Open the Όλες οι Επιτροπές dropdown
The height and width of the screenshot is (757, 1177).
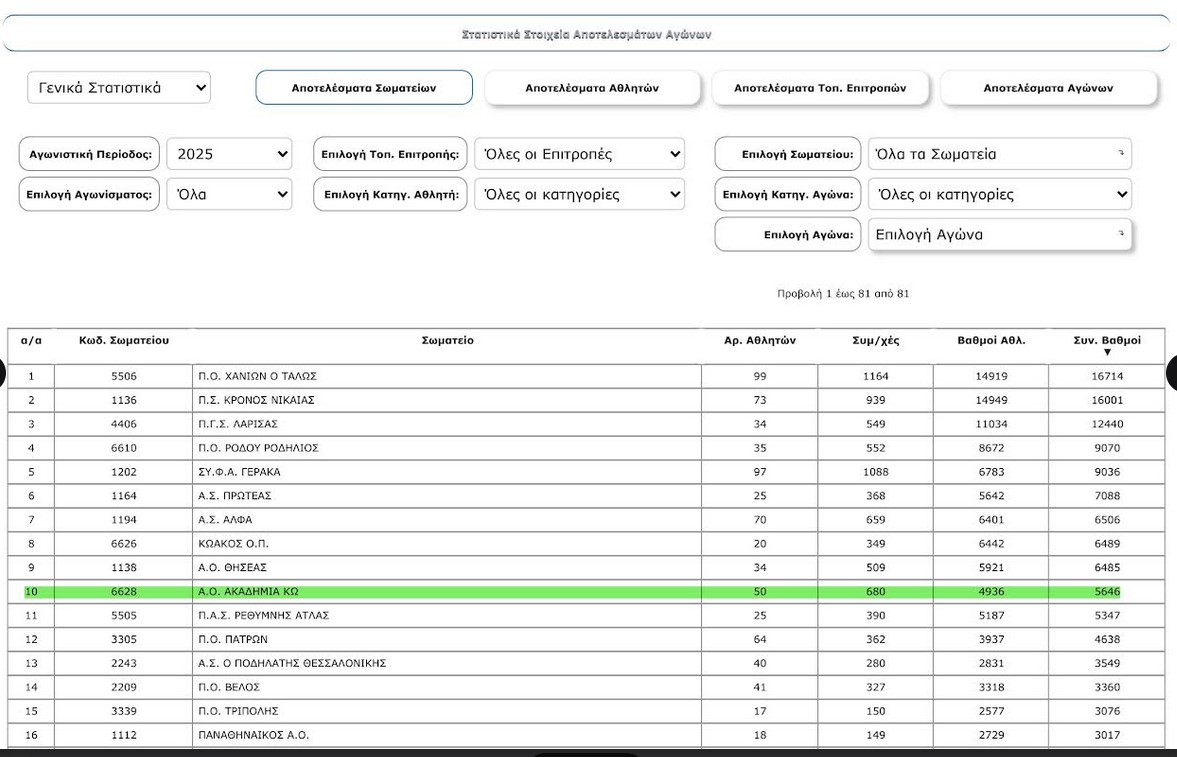579,154
